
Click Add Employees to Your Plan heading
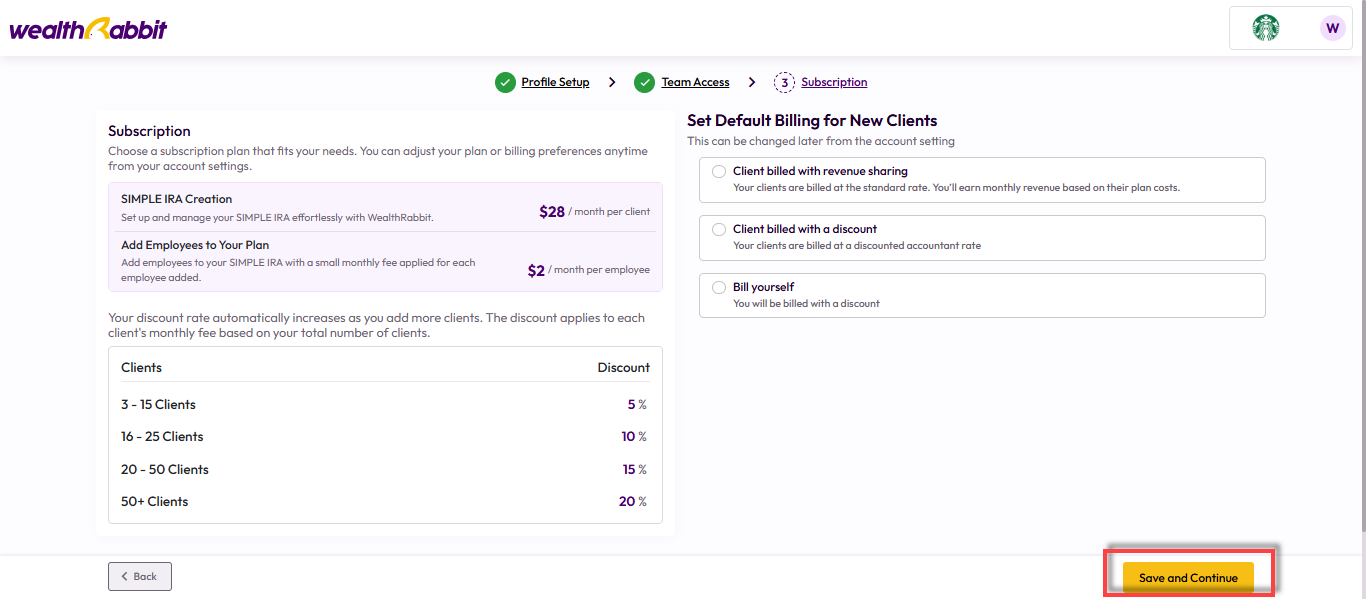(195, 245)
